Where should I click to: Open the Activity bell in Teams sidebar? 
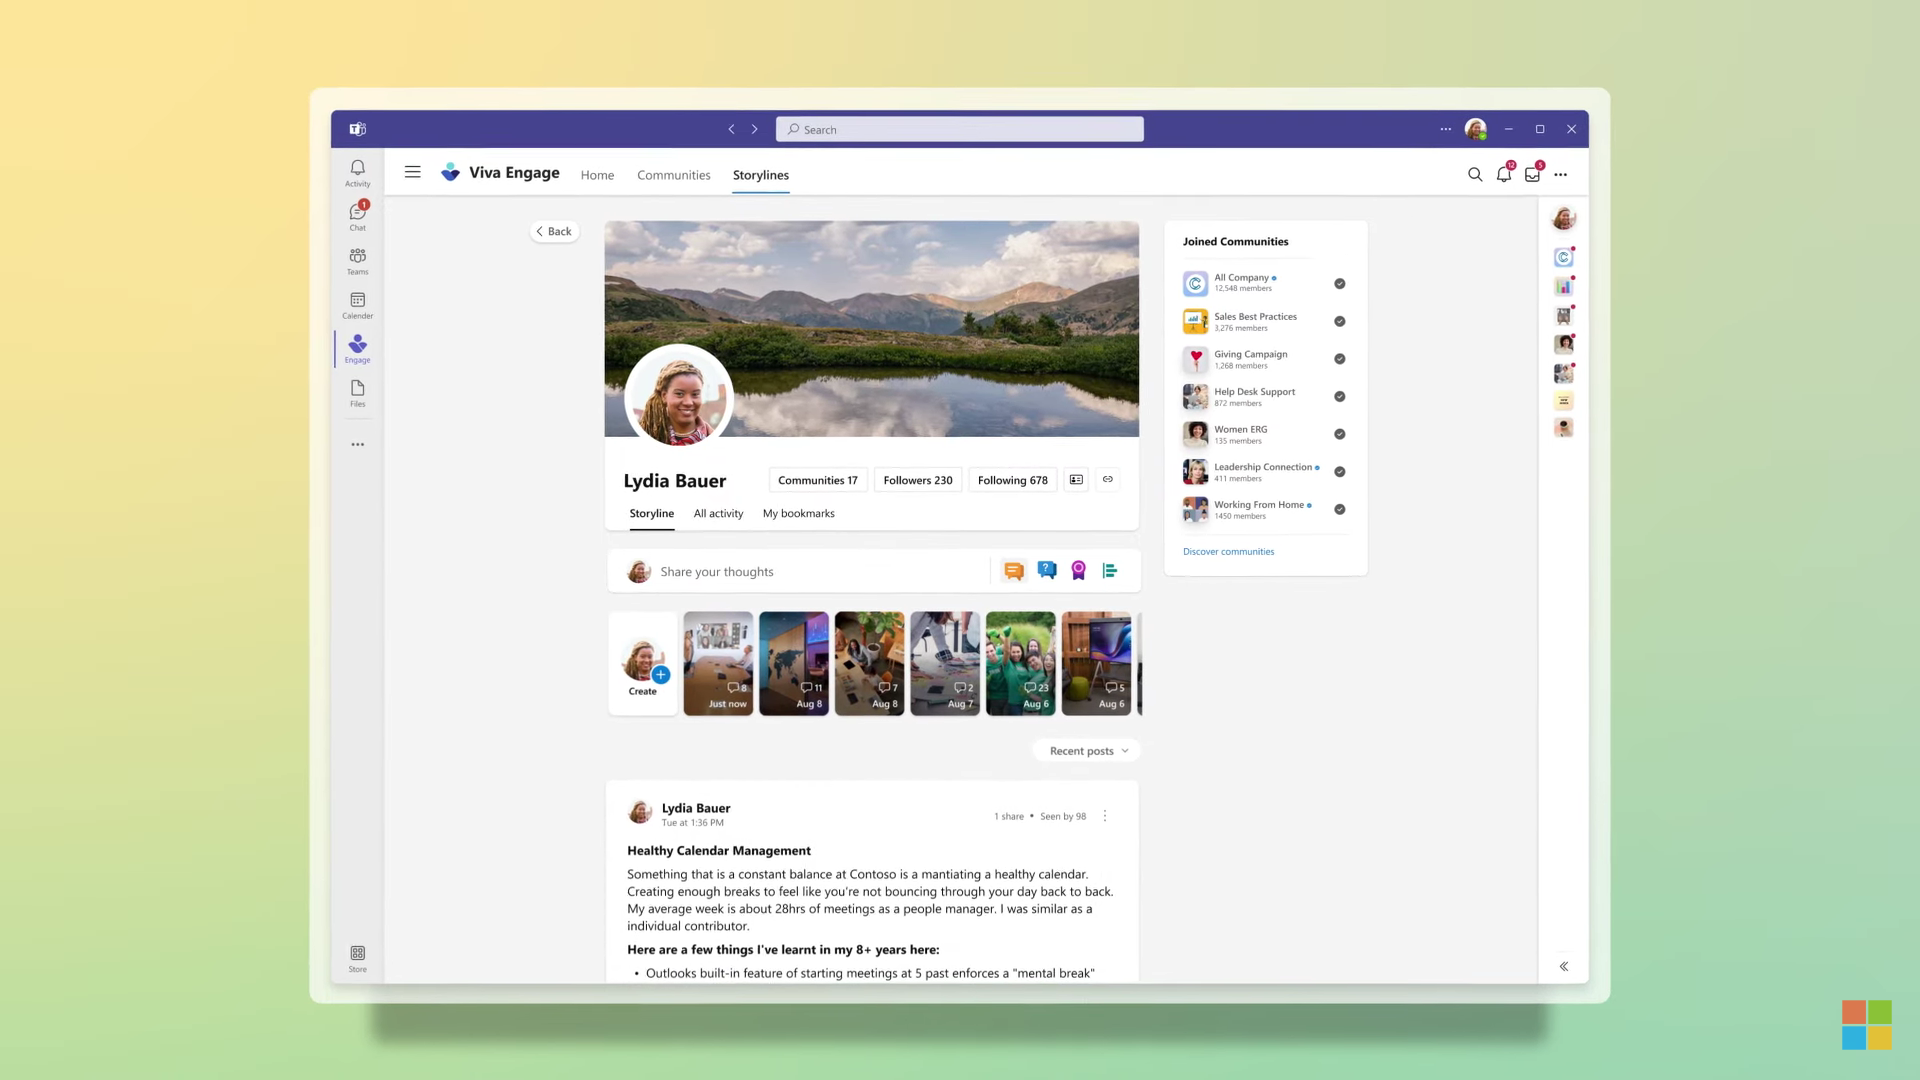(x=357, y=172)
